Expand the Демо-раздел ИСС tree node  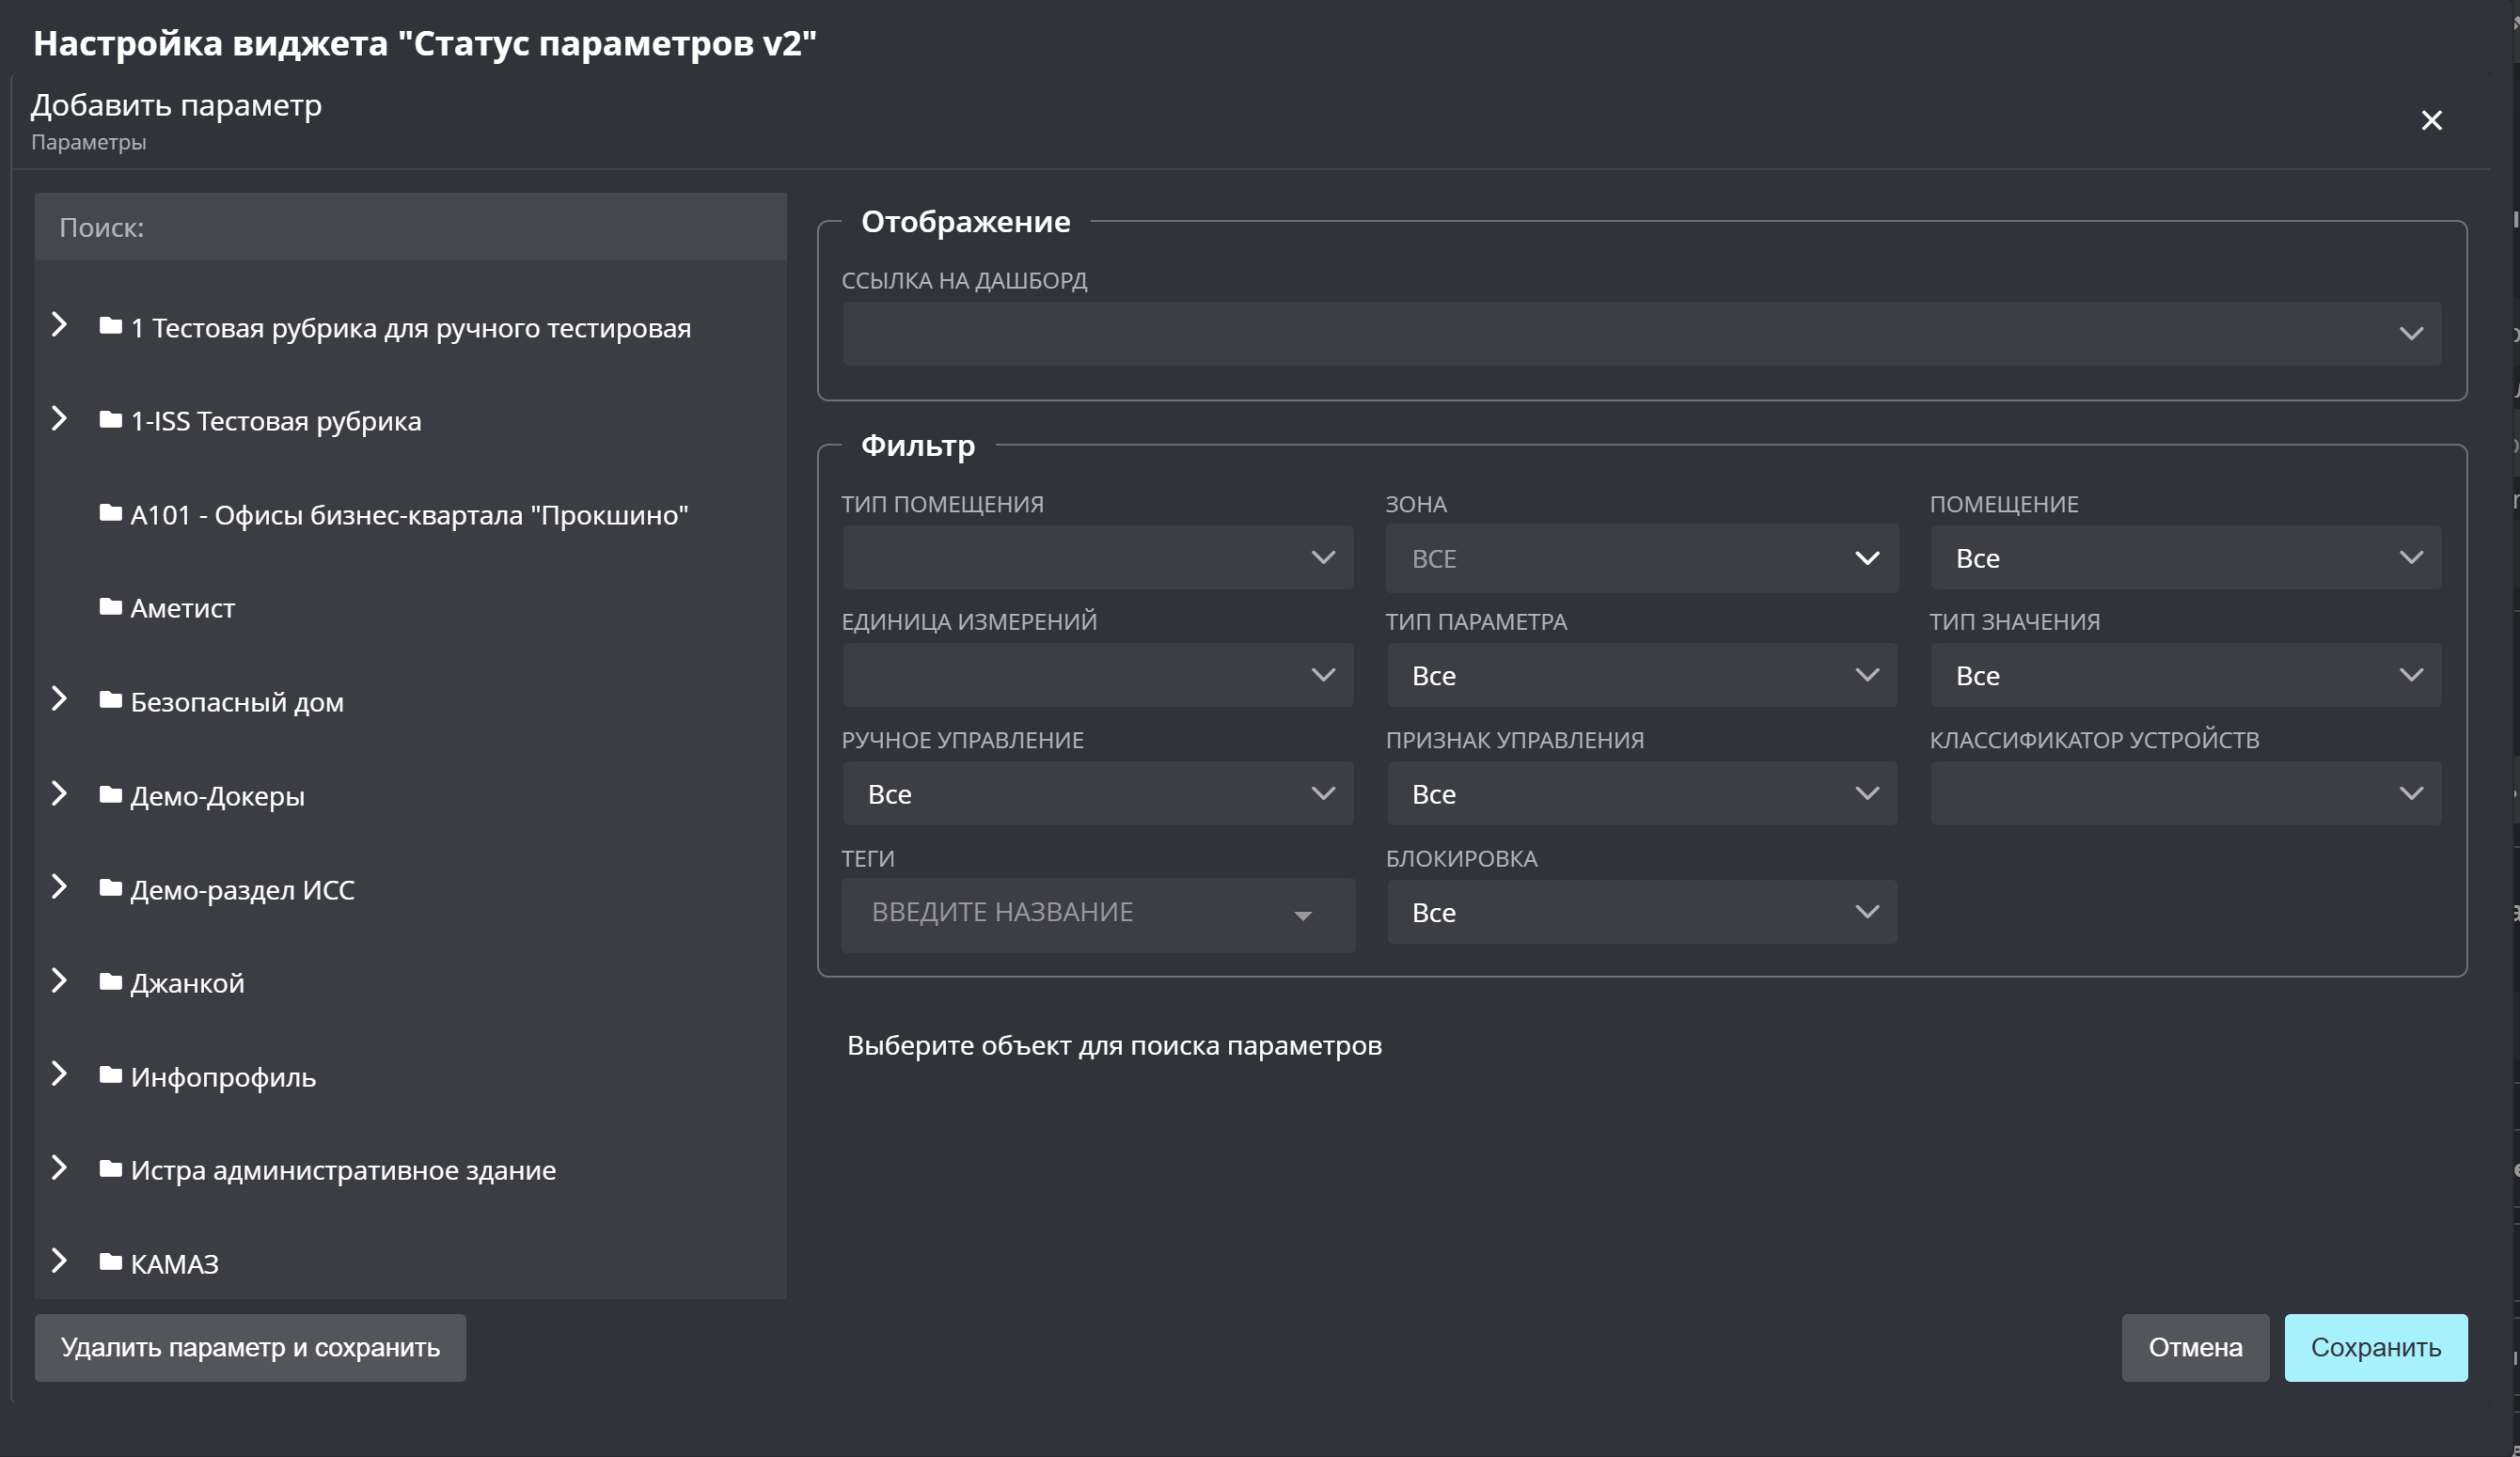(x=59, y=887)
